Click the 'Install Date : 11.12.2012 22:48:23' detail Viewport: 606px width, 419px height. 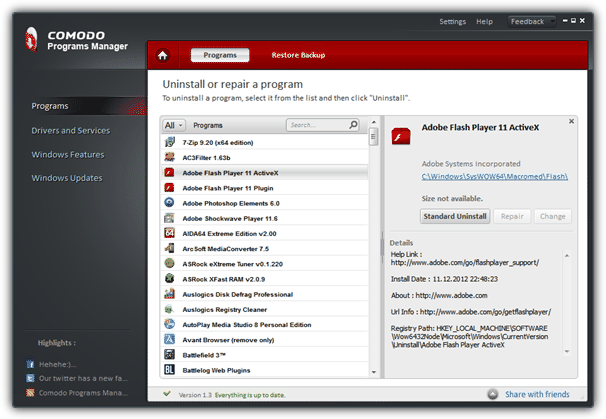click(444, 279)
